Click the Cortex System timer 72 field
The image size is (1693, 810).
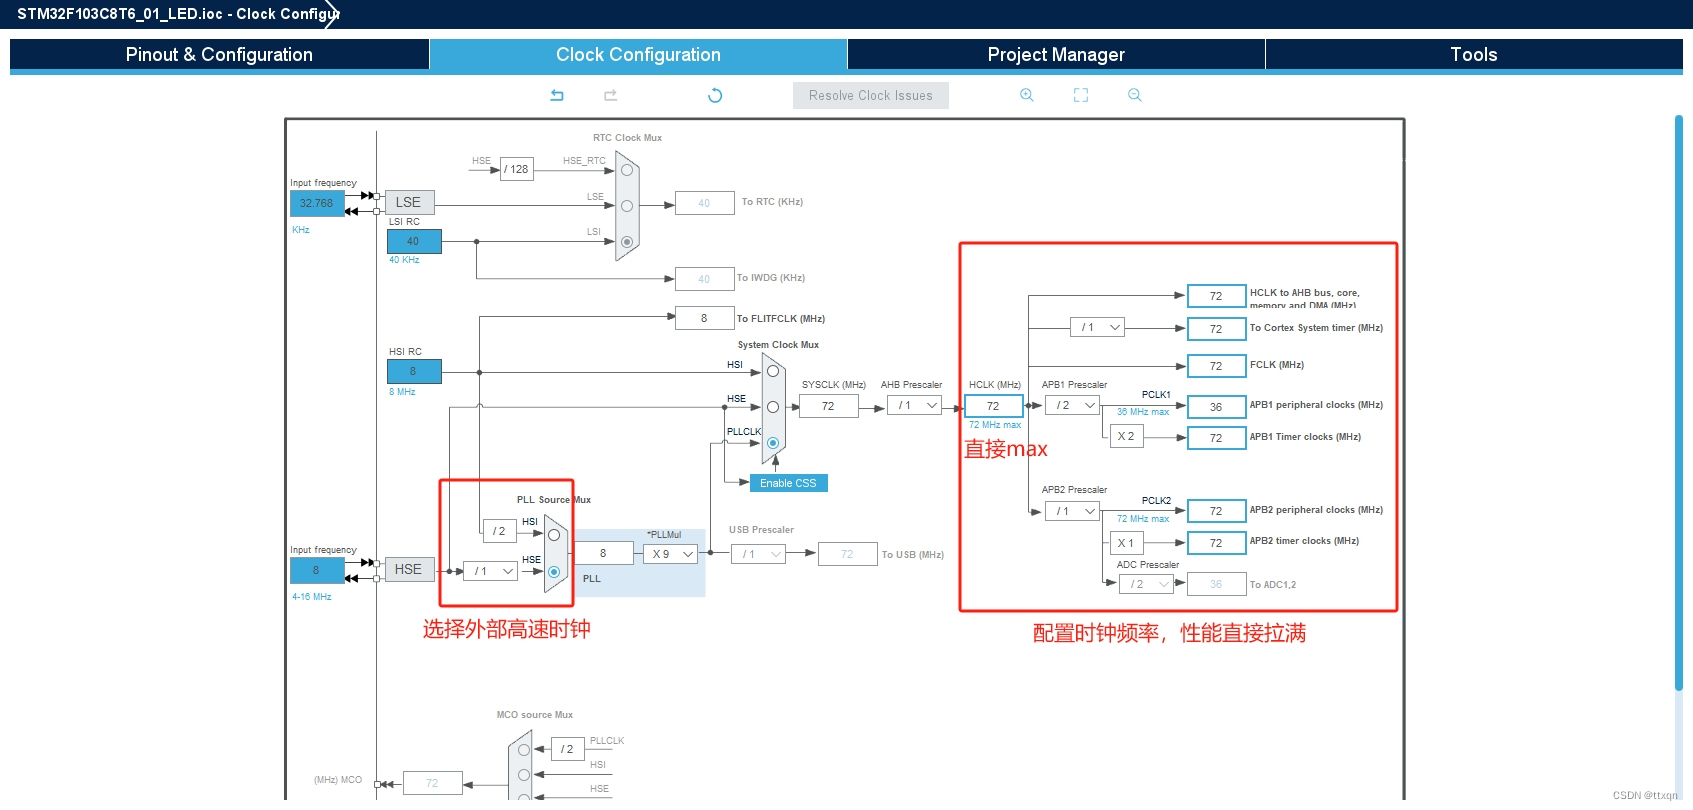tap(1216, 329)
